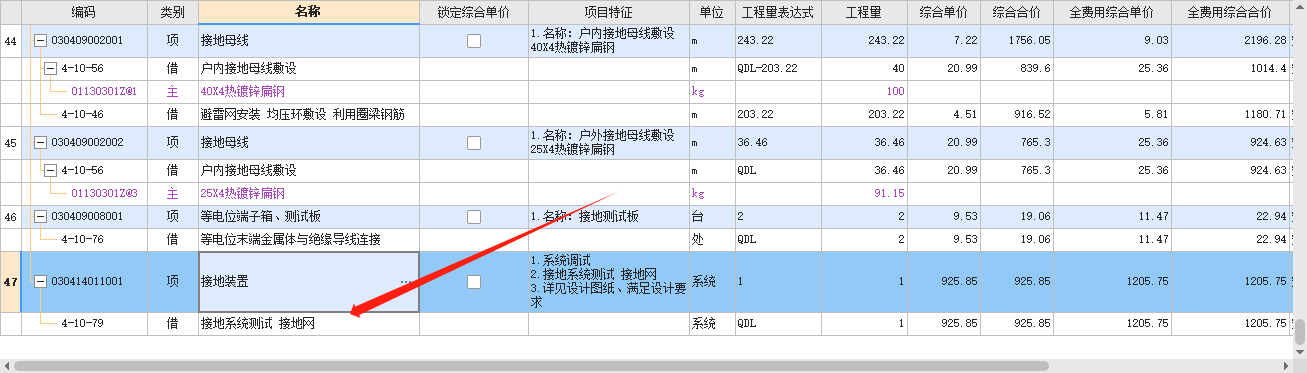Collapse sub-item 4-10-56 under row 44
This screenshot has height=373, width=1307.
pos(50,68)
